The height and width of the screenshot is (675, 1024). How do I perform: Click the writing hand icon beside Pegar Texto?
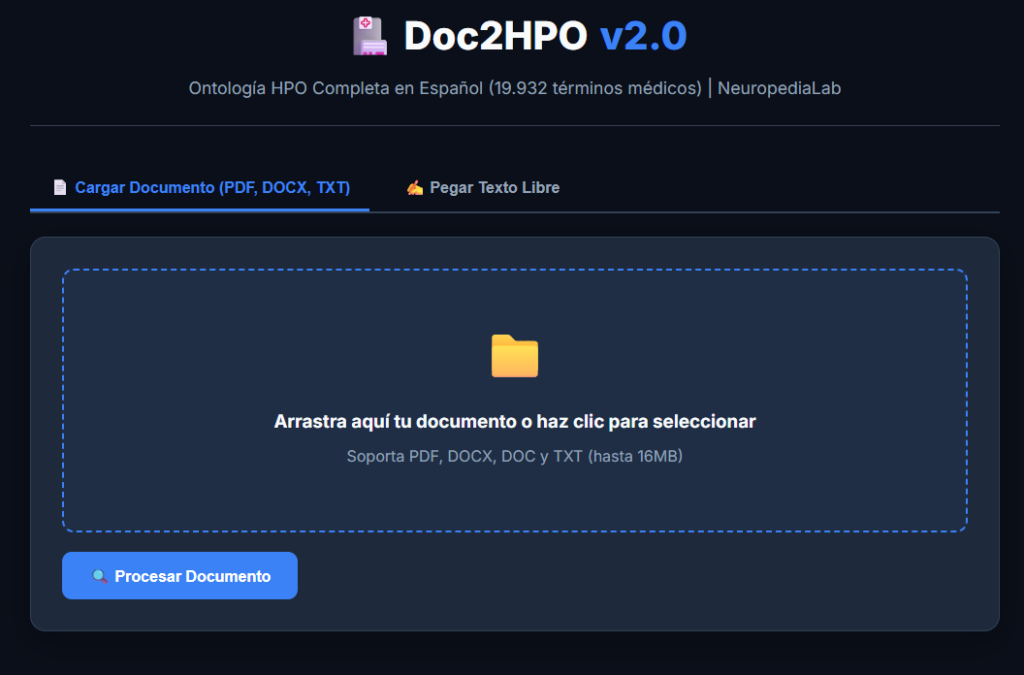415,188
